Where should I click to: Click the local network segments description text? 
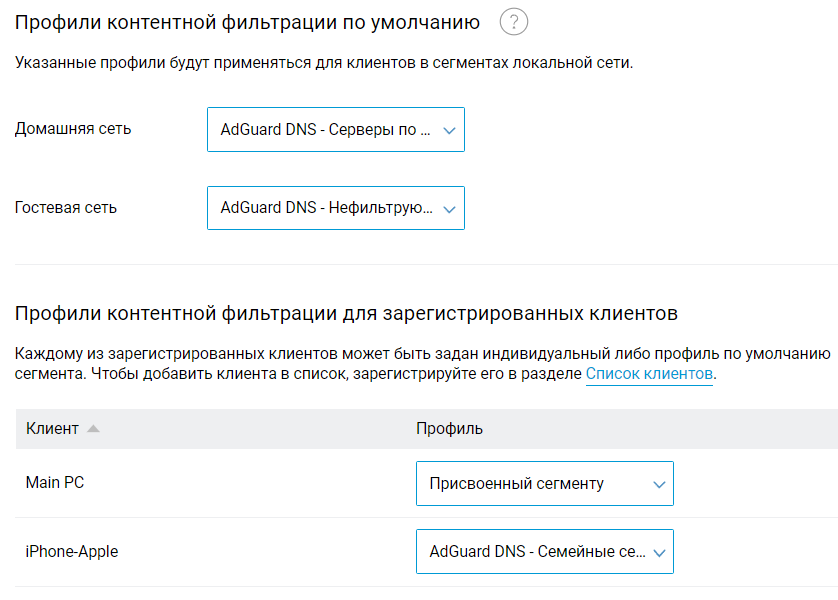pos(324,63)
